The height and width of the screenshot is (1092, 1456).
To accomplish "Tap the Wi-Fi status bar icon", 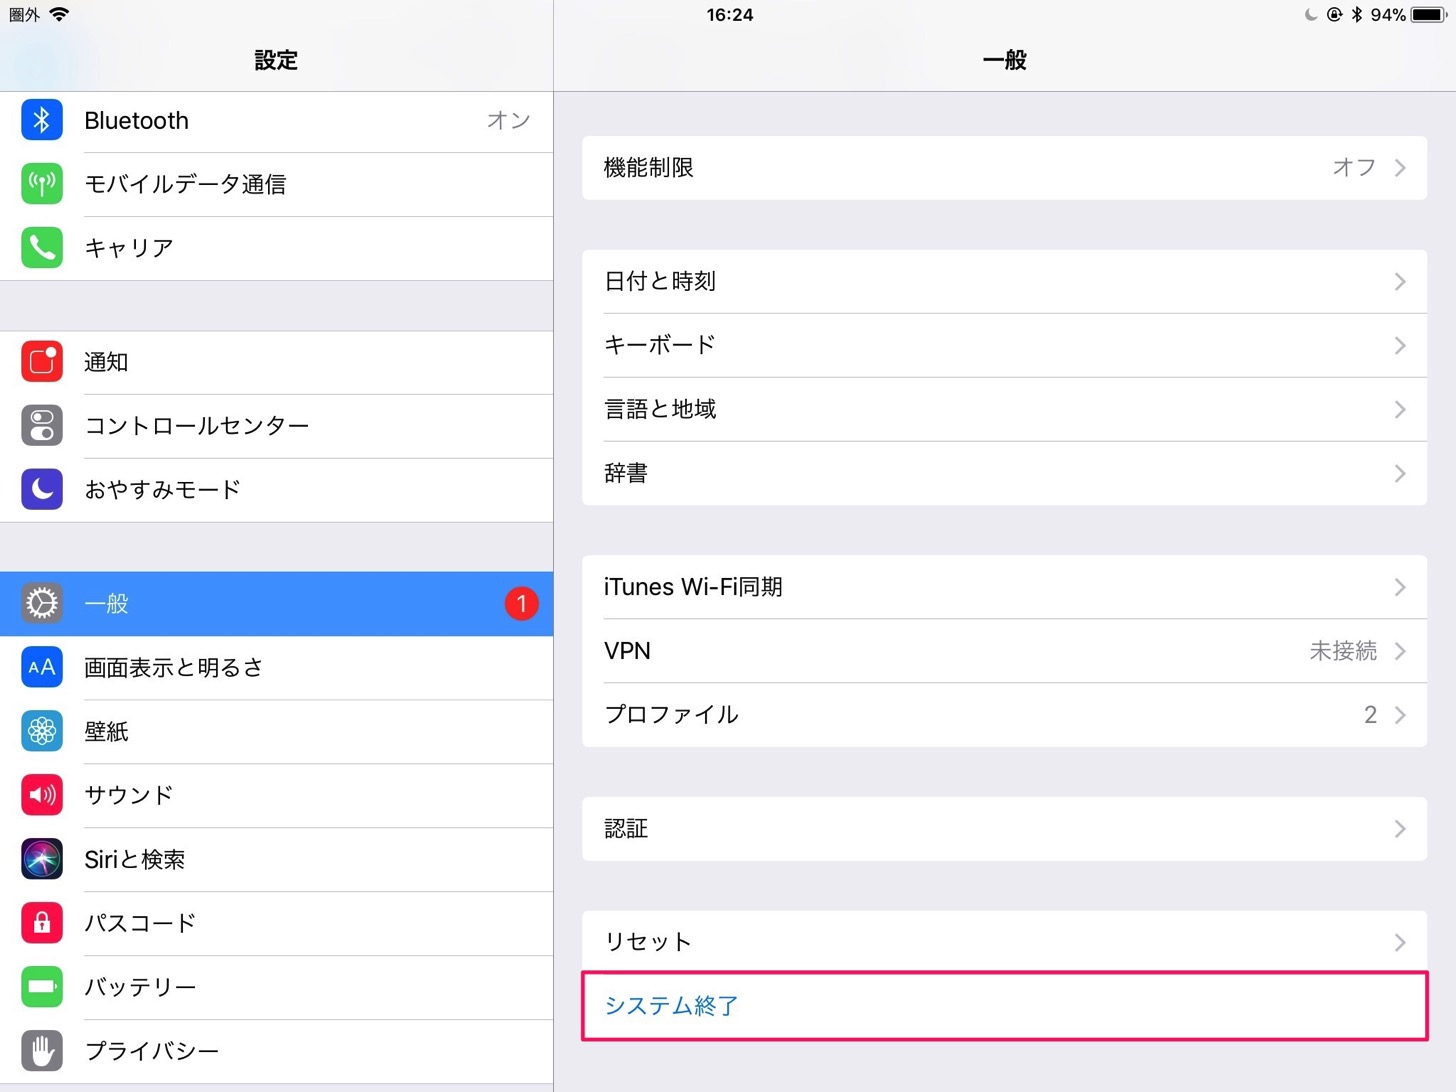I will 60,14.
